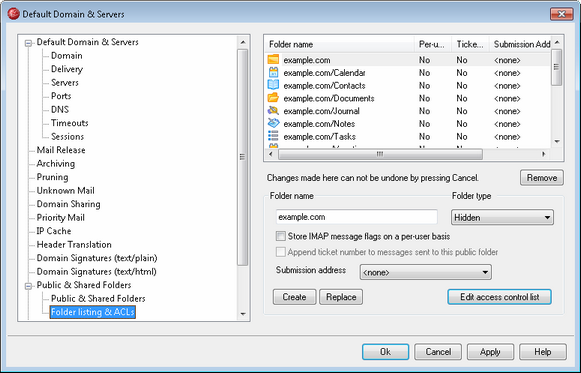The image size is (581, 373).
Task: Click the MDaemon icon in title bar
Action: pos(13,14)
